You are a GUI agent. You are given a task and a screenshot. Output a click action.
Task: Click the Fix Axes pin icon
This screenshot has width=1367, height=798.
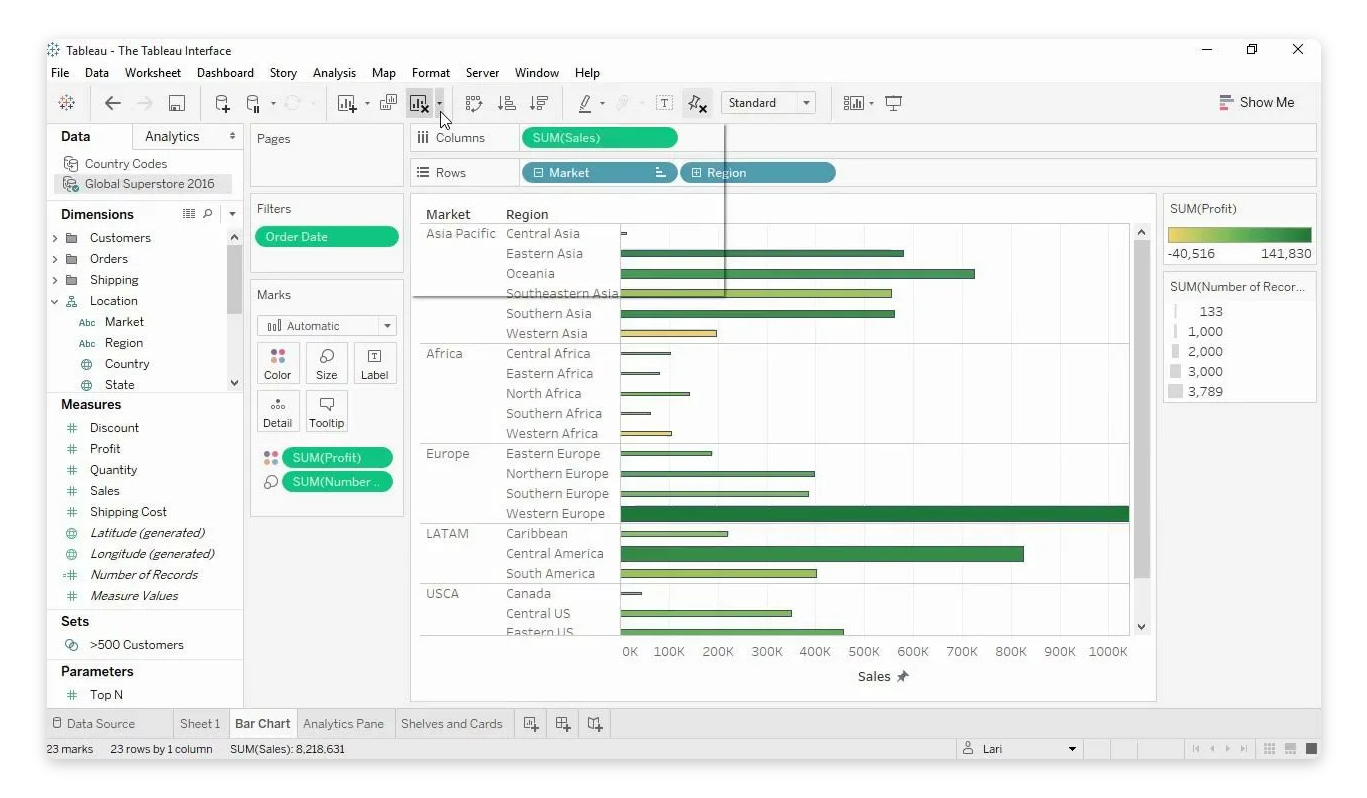(697, 103)
